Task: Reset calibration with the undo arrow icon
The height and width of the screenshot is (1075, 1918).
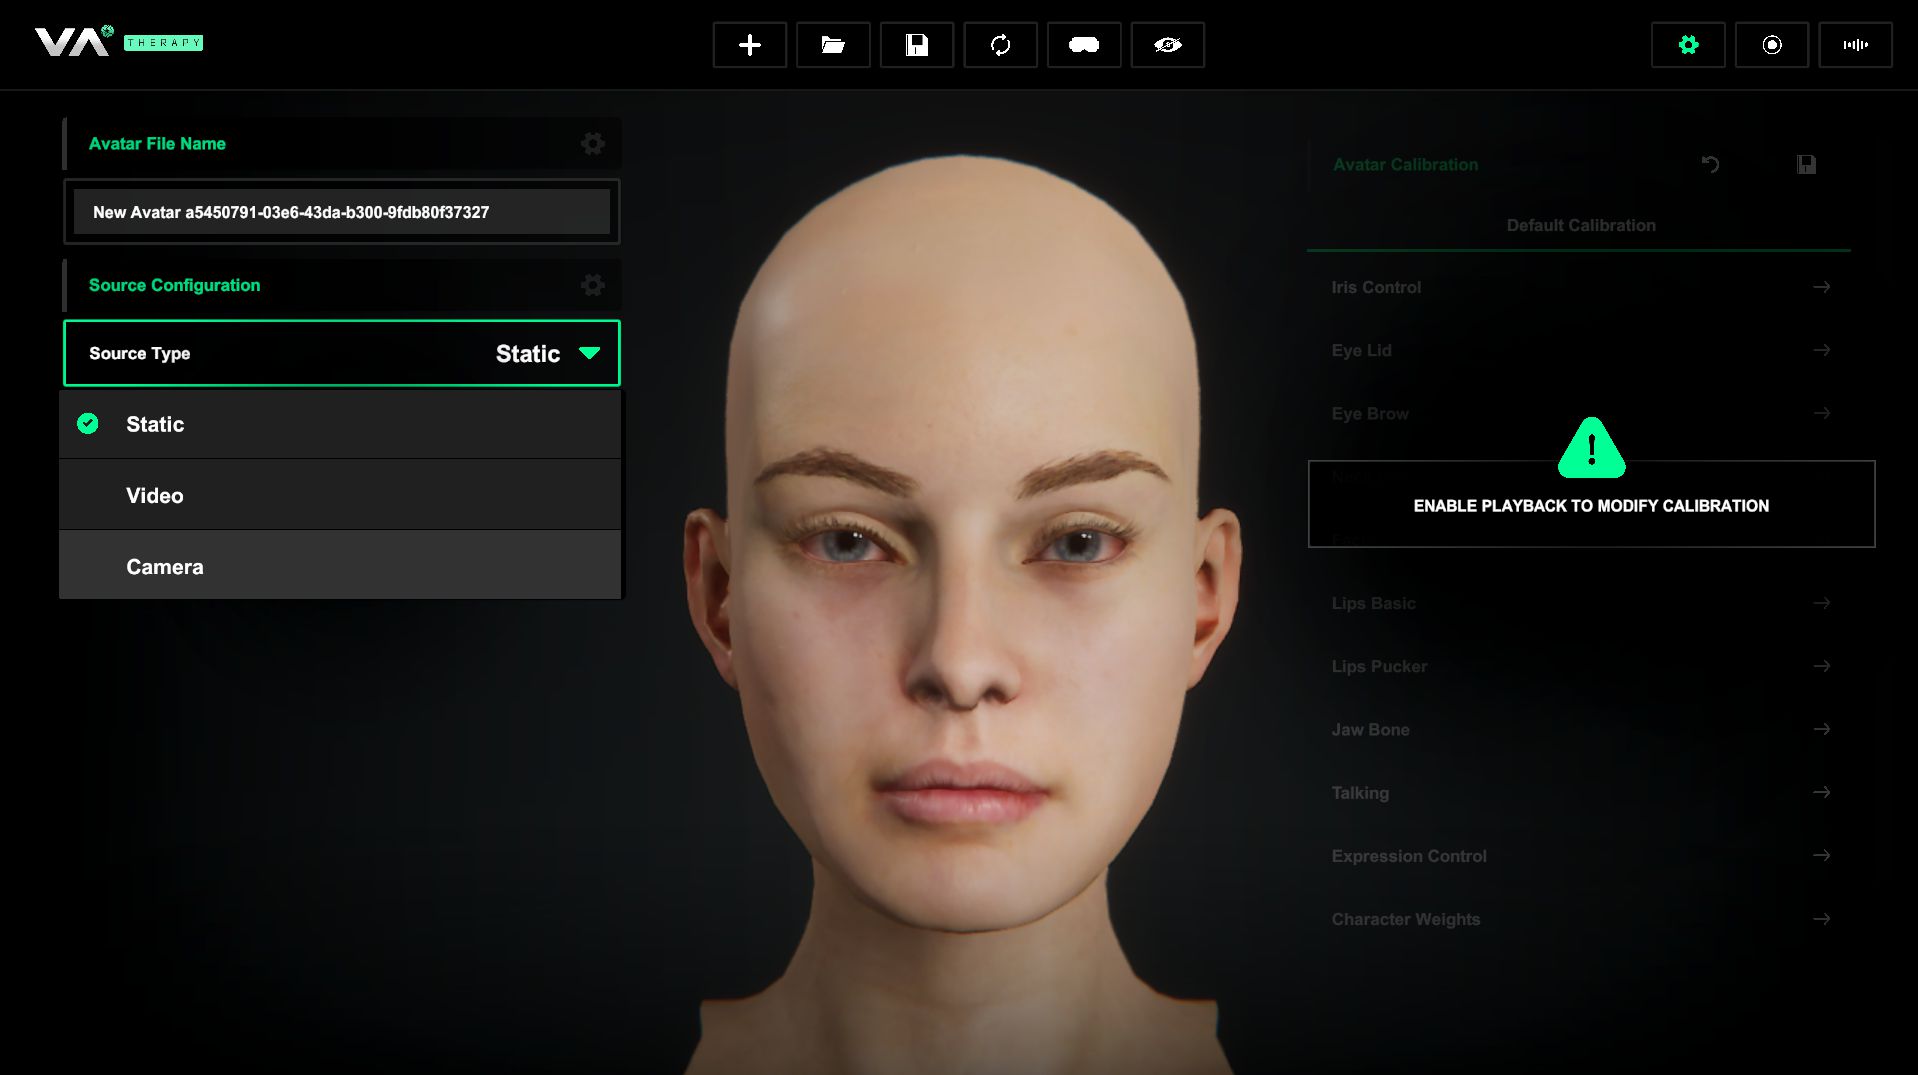Action: [x=1710, y=164]
